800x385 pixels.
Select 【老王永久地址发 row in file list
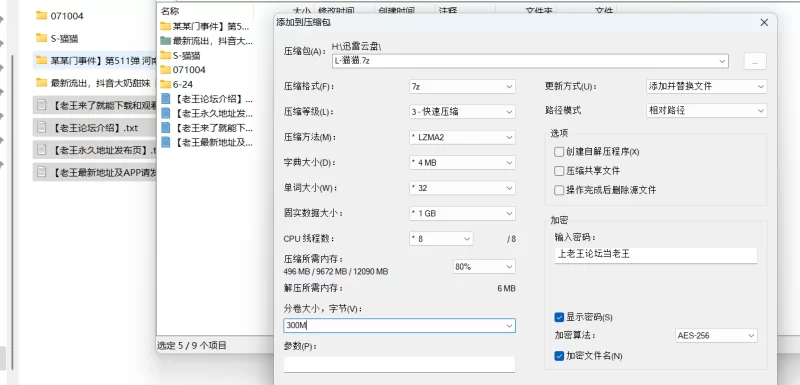[x=206, y=113]
